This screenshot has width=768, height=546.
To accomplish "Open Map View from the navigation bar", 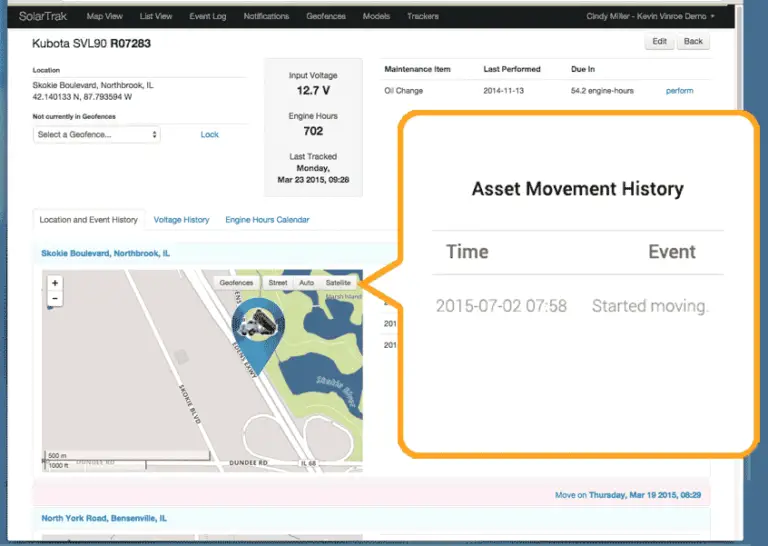I will 105,16.
